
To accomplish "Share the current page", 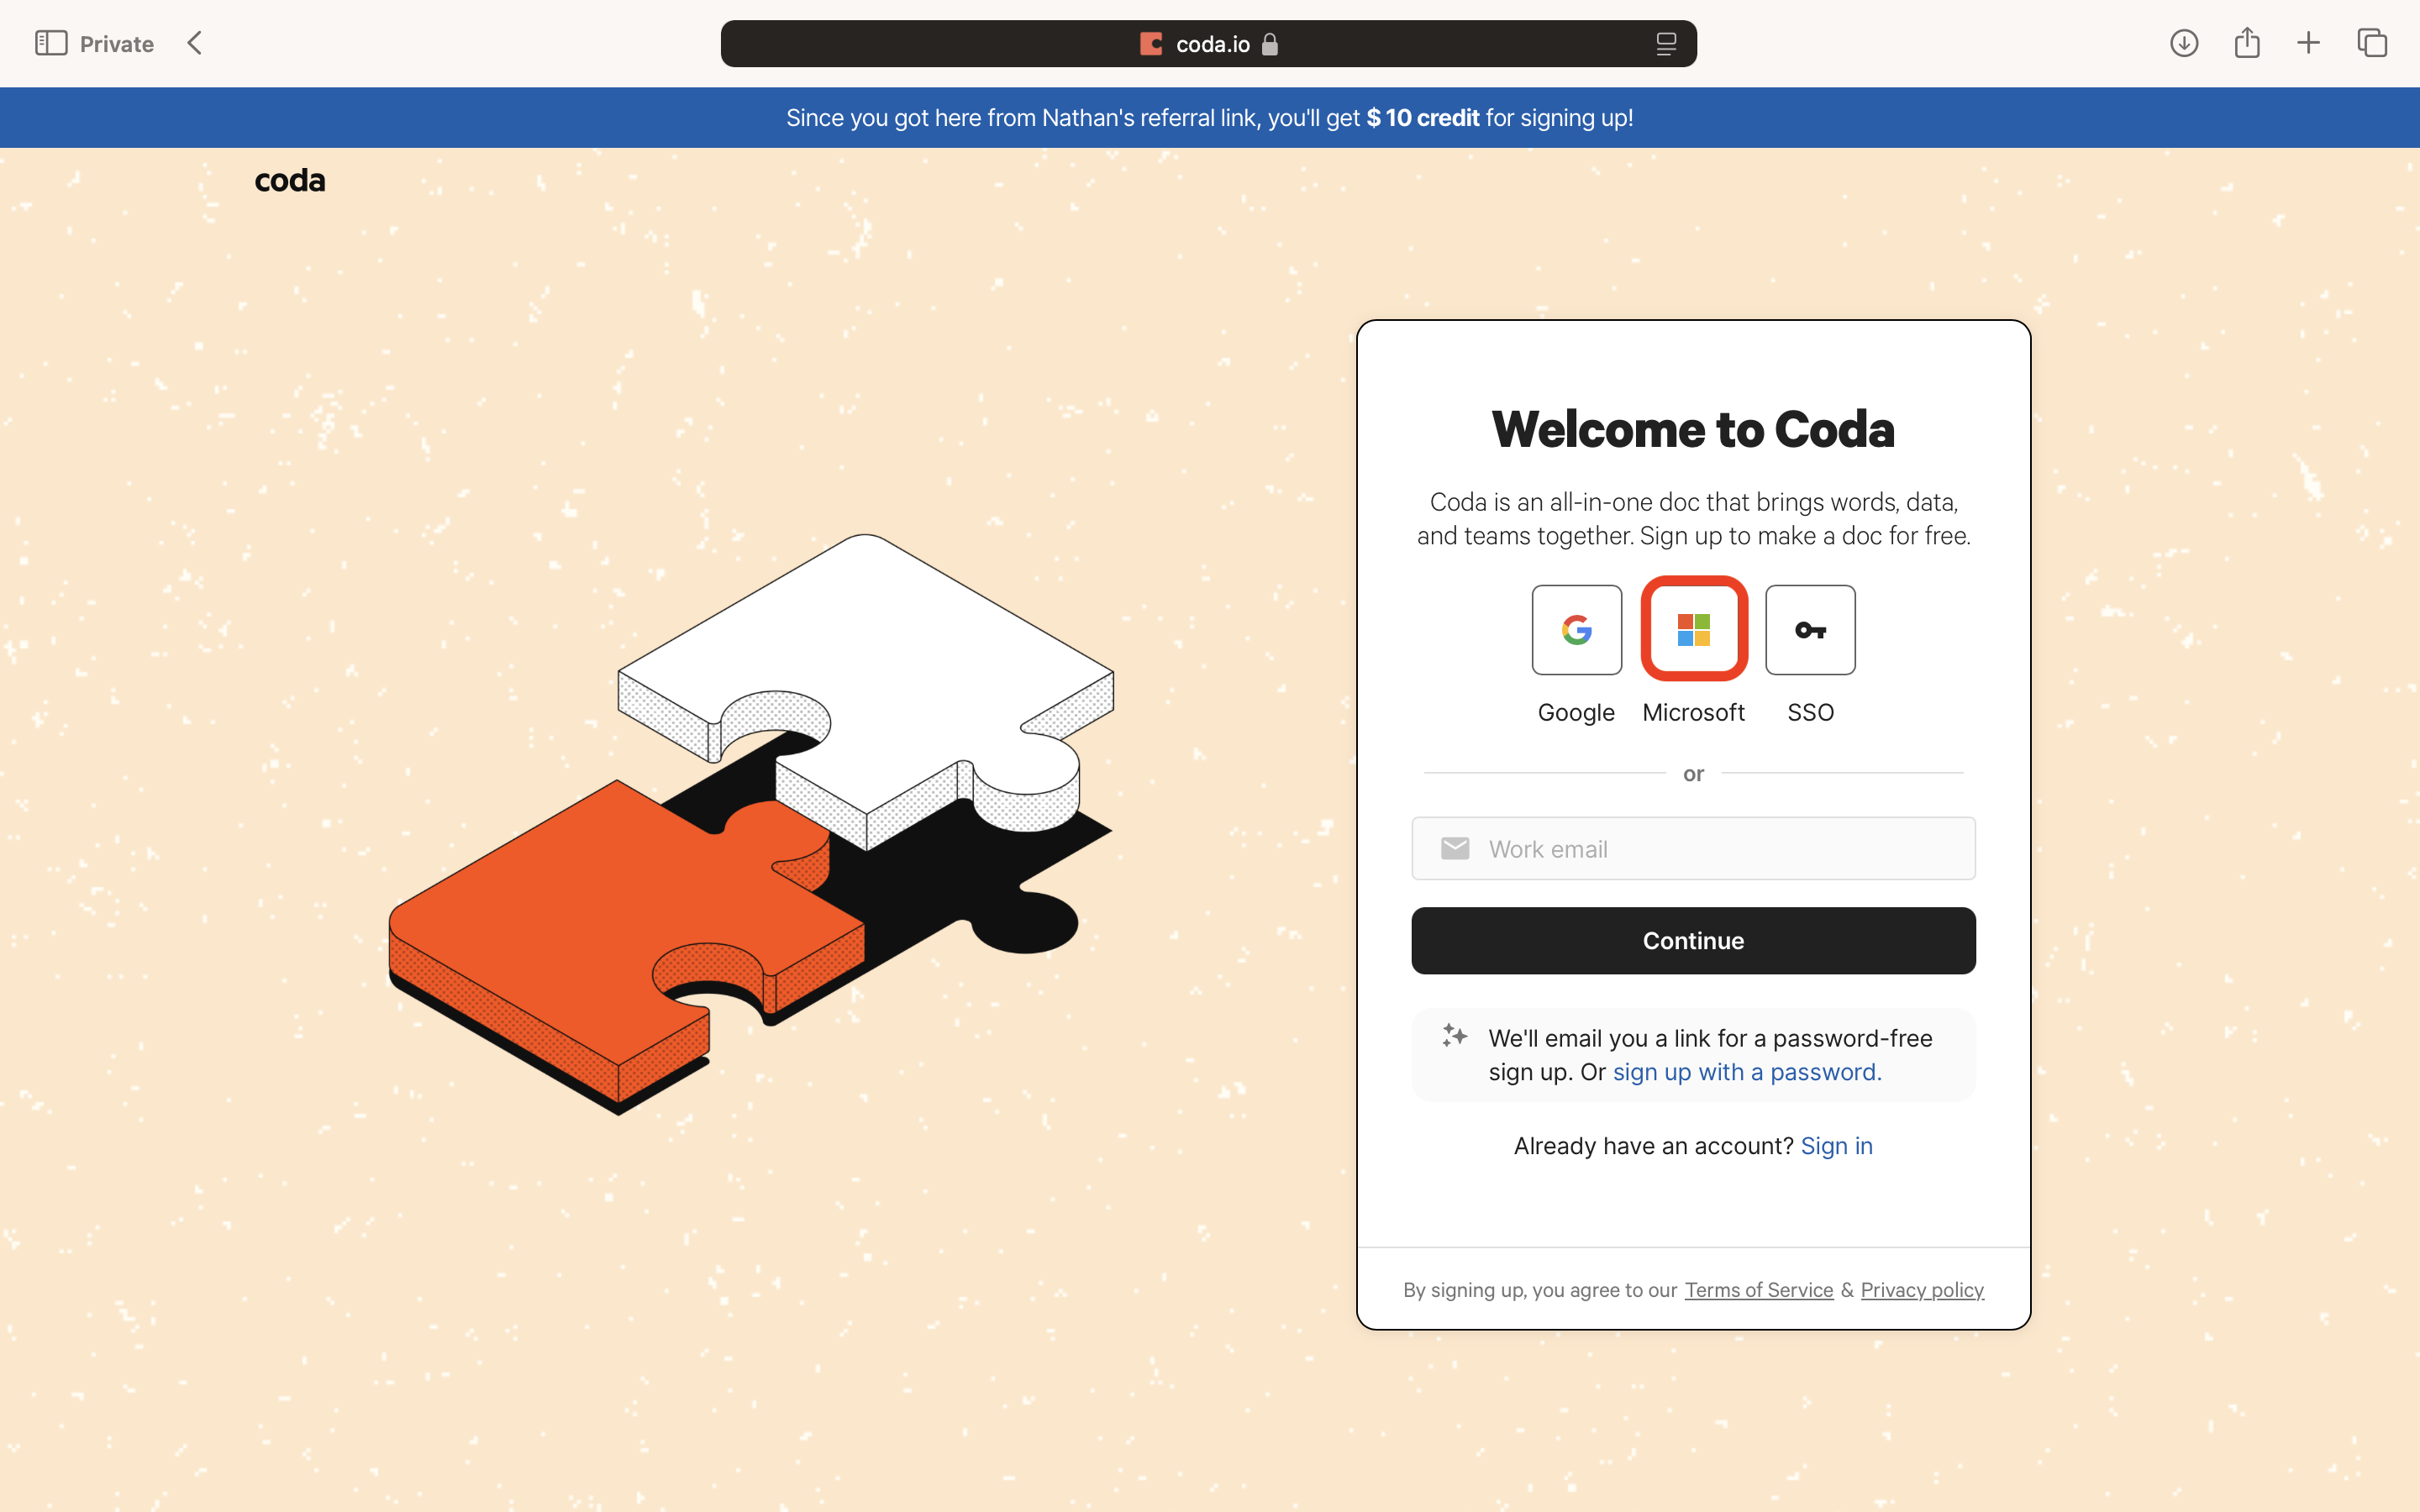I will tap(2247, 43).
